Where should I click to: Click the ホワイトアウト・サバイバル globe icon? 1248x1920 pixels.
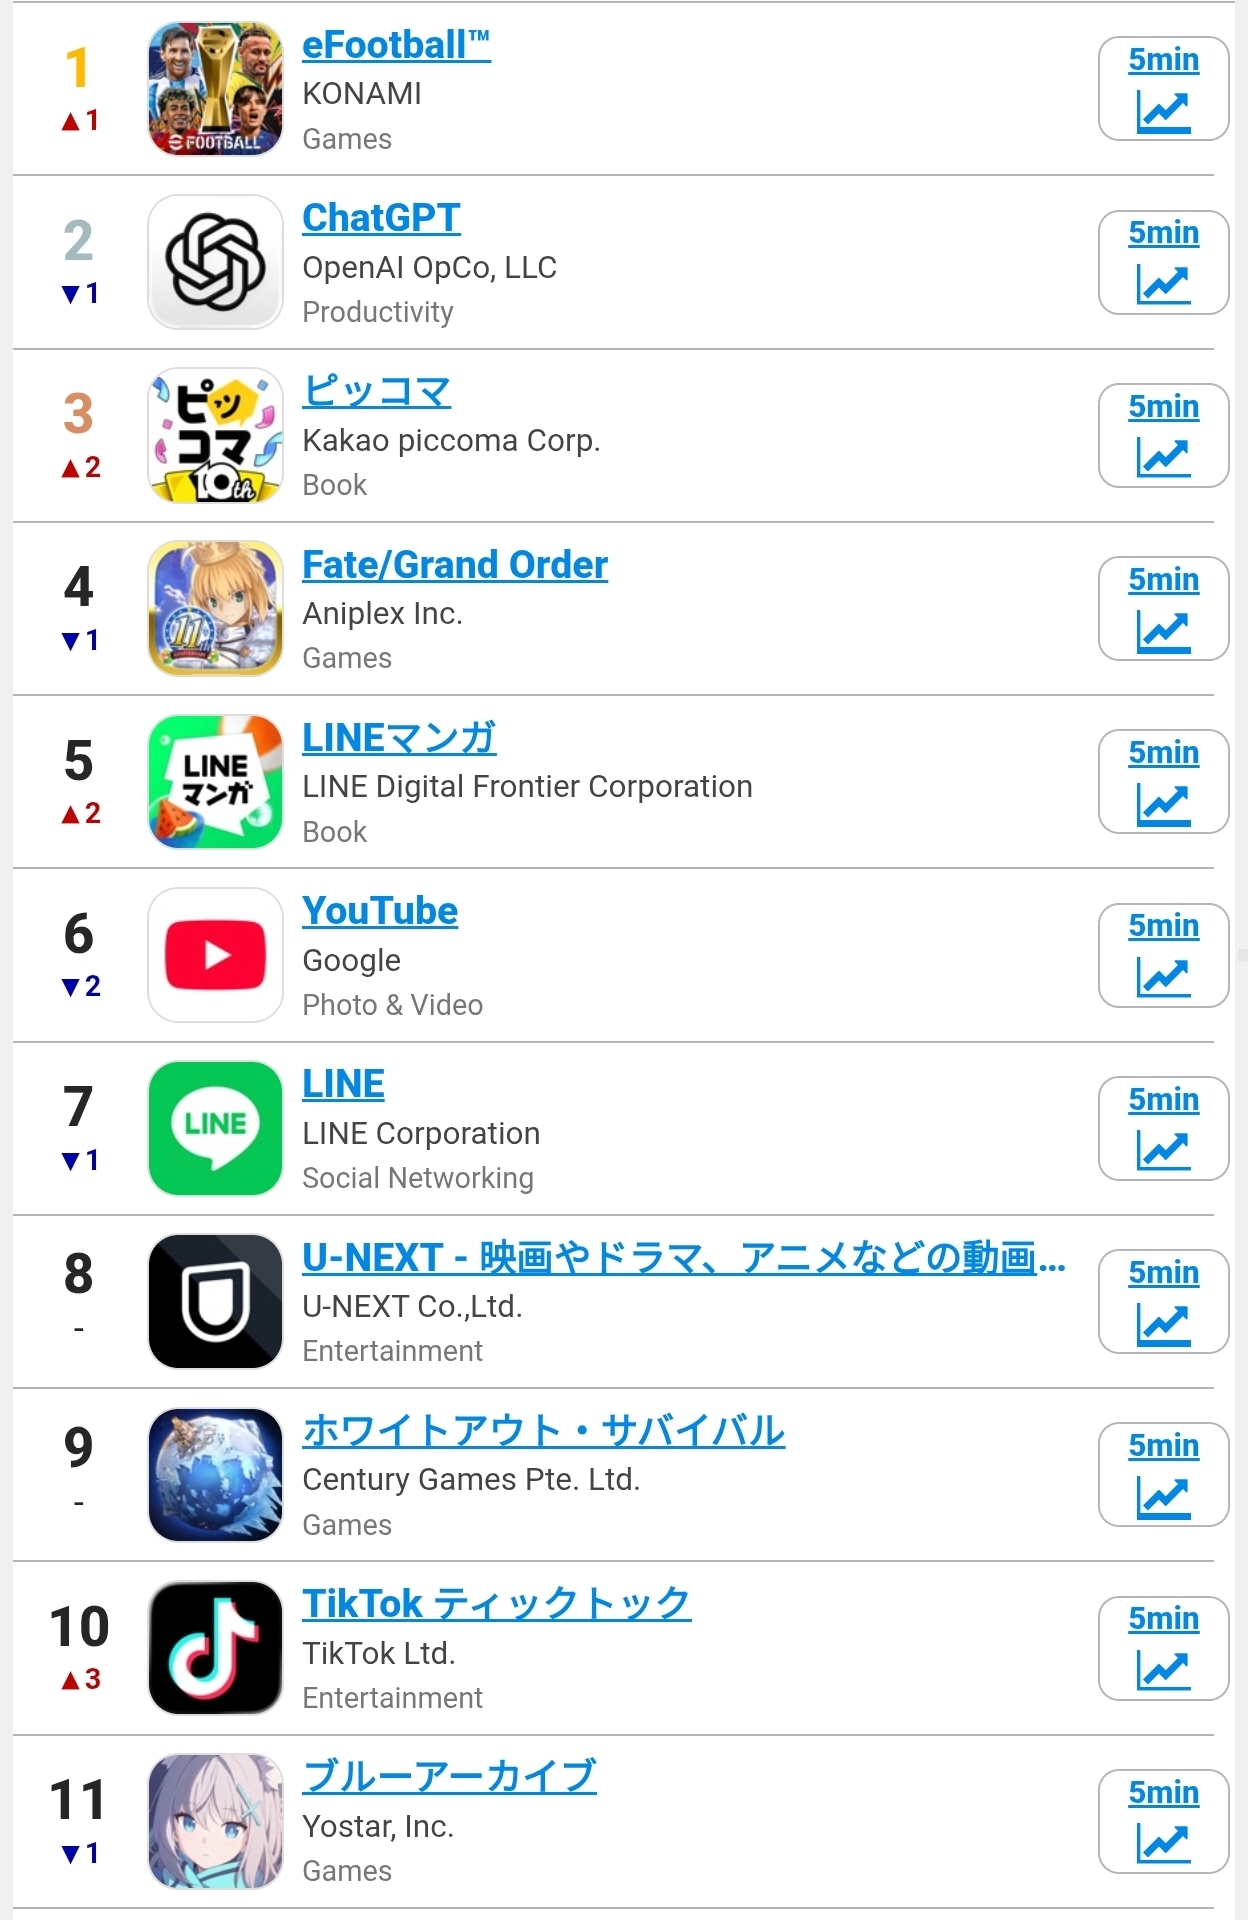215,1475
